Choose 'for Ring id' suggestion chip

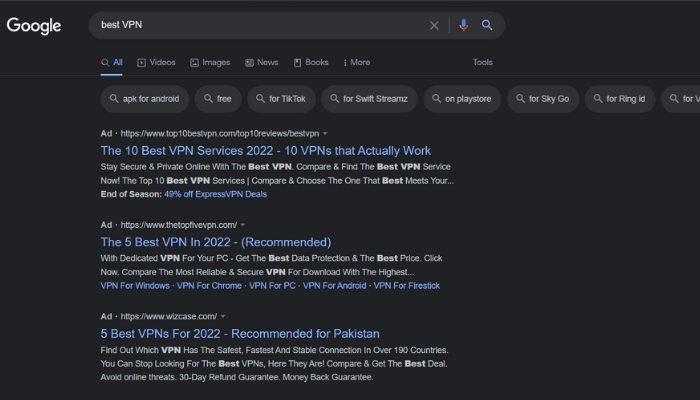tap(620, 99)
